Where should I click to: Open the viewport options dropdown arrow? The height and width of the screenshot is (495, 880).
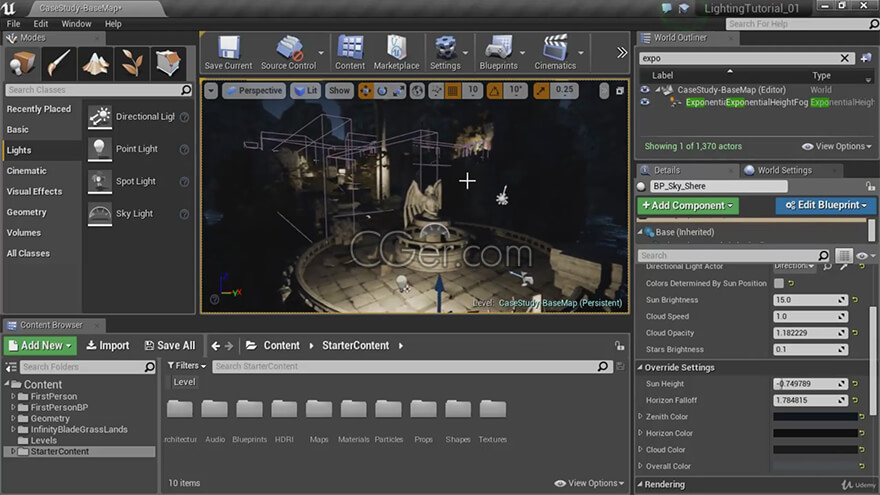coord(211,91)
